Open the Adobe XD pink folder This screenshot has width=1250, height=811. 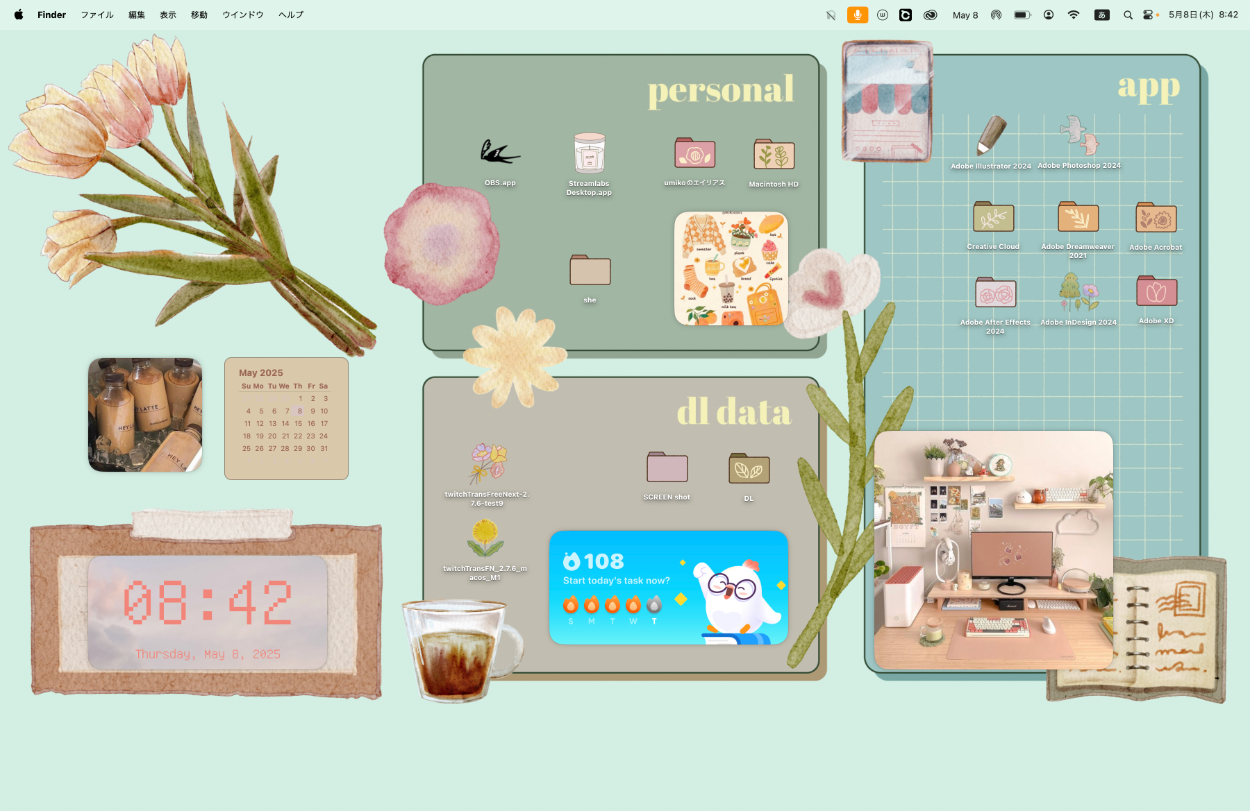tap(1156, 292)
